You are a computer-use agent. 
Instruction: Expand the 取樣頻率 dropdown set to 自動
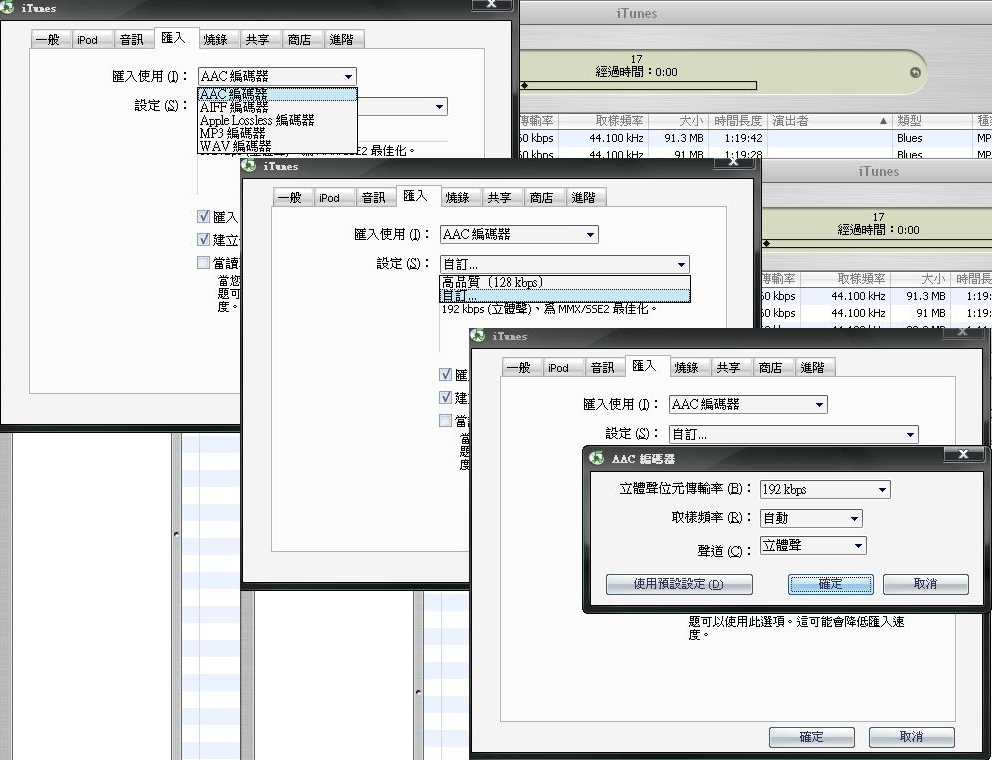click(x=810, y=518)
